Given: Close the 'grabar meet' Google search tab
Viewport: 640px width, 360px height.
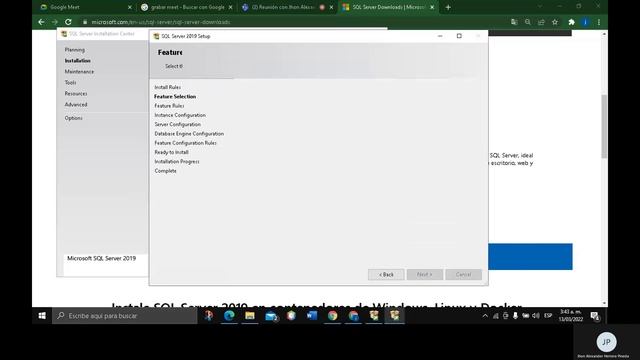Looking at the screenshot, I should 231,7.
